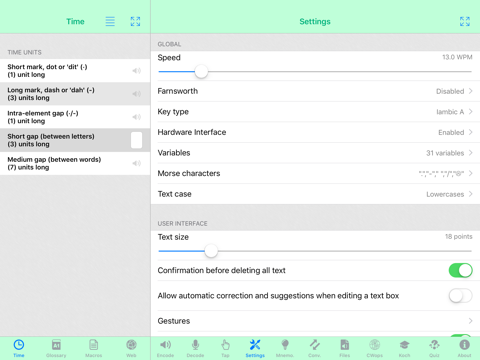This screenshot has height=360, width=480.
Task: Select the Short mark, dot or 'dit' row
Action: click(x=75, y=71)
